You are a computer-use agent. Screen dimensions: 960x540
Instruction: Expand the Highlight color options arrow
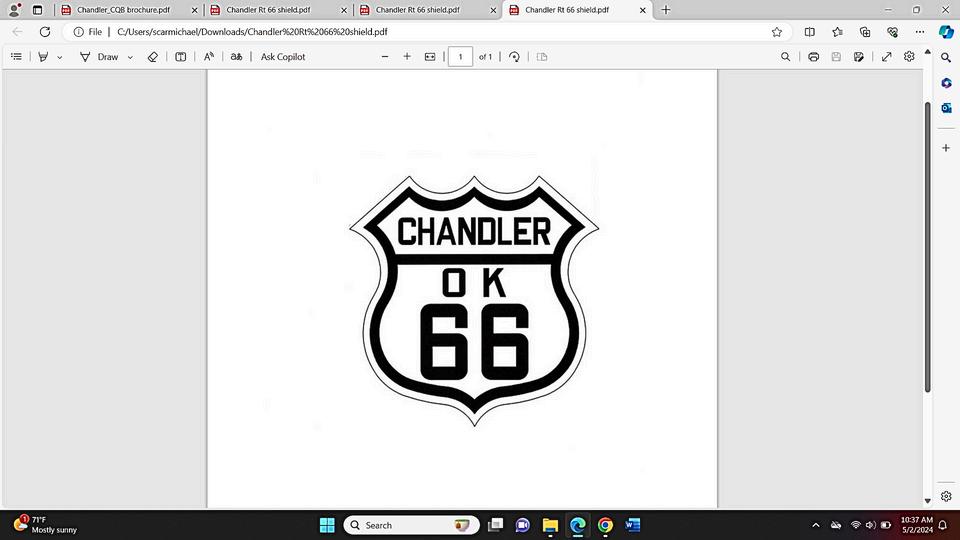pos(59,57)
